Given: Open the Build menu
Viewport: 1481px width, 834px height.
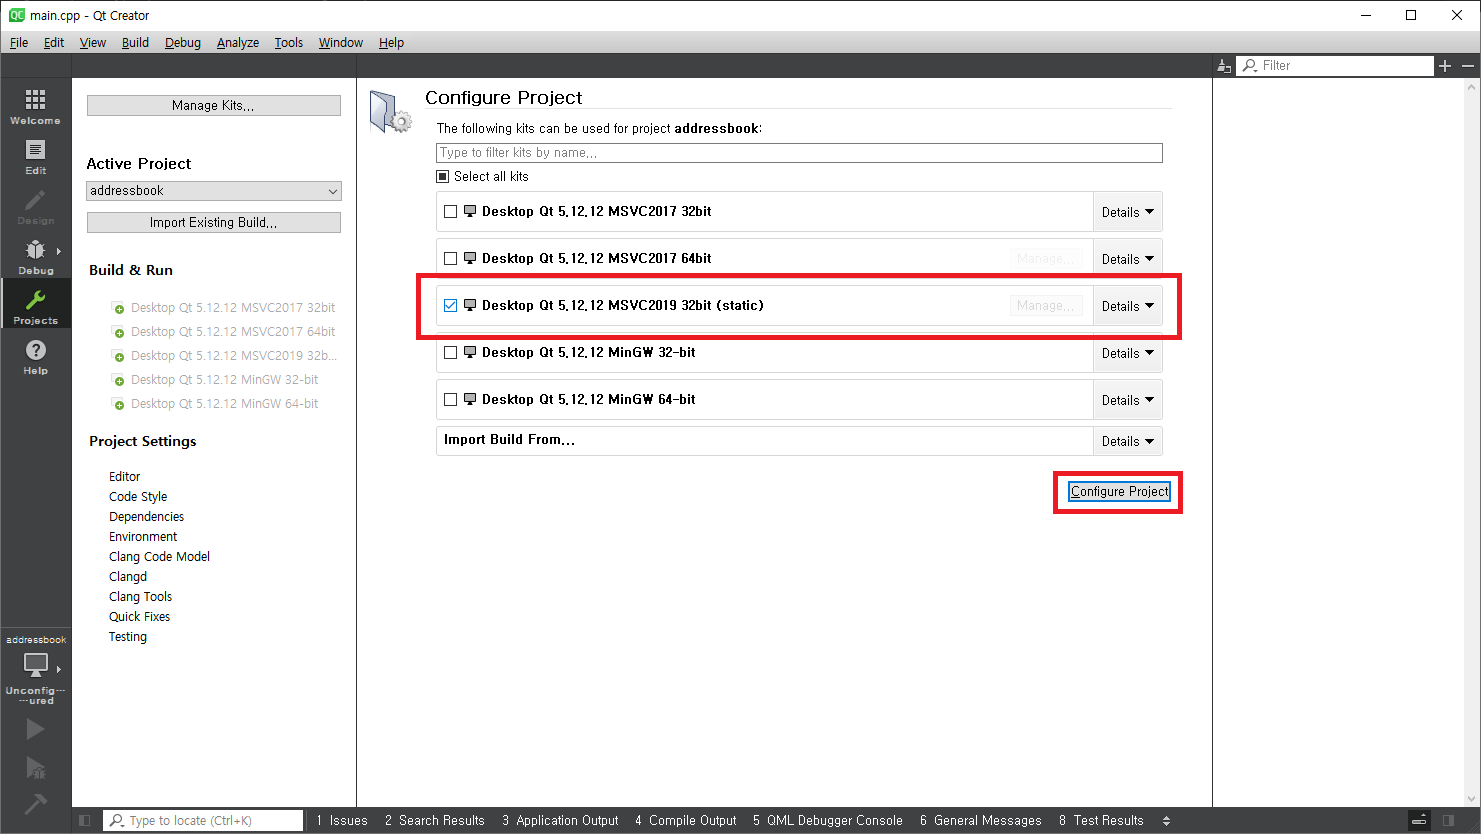Looking at the screenshot, I should pyautogui.click(x=135, y=42).
